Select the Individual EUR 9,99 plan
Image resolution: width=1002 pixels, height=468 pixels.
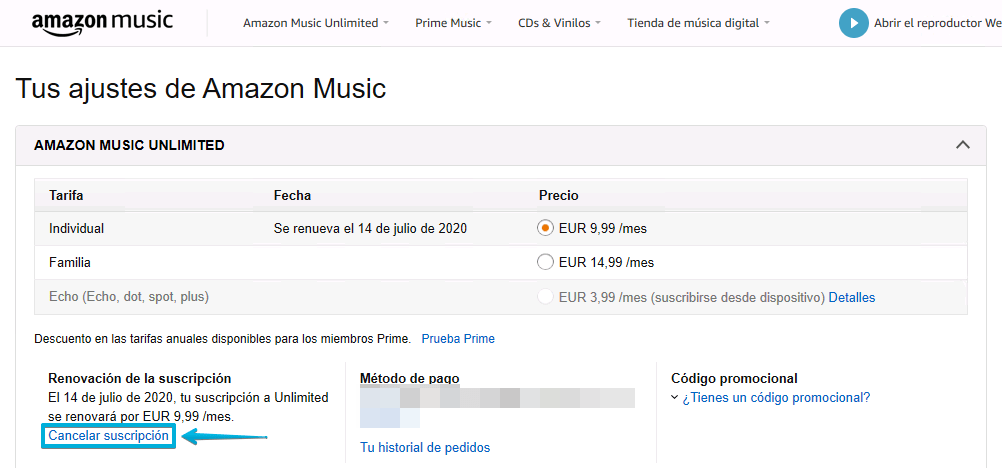tap(545, 228)
